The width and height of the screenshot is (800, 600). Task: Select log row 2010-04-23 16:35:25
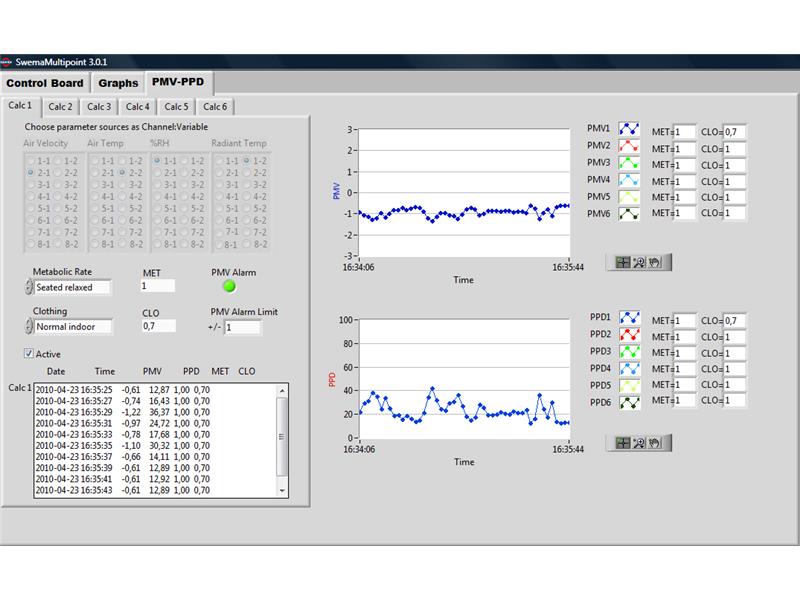122,390
